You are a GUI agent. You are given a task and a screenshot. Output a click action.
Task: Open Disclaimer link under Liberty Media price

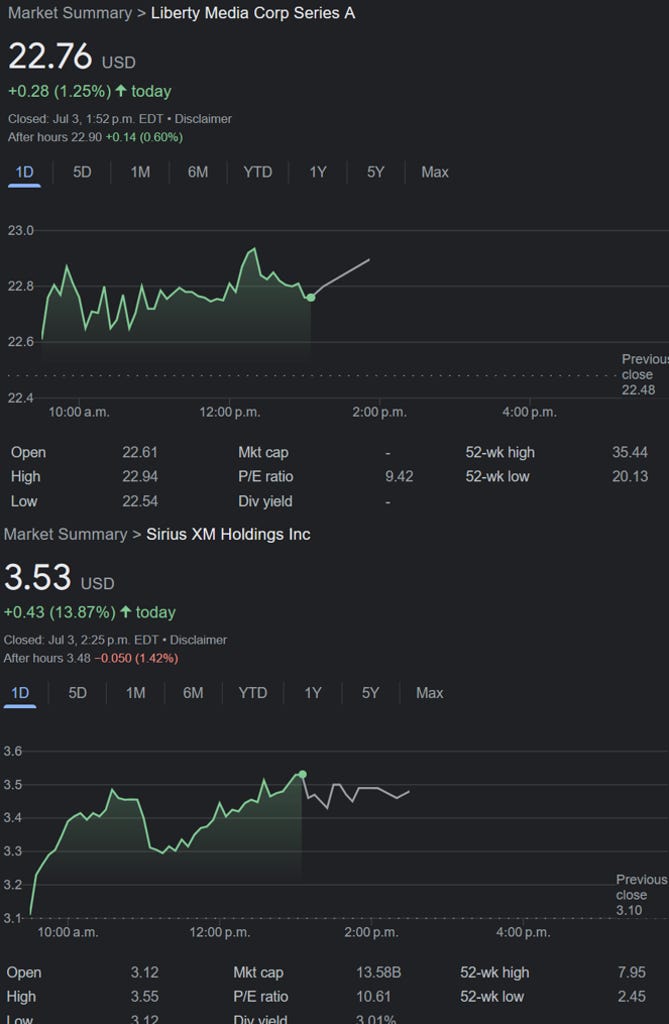tap(203, 119)
